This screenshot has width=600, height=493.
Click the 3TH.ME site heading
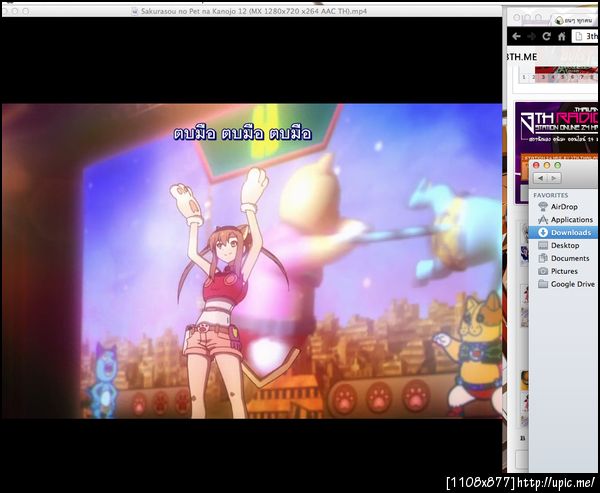point(522,57)
